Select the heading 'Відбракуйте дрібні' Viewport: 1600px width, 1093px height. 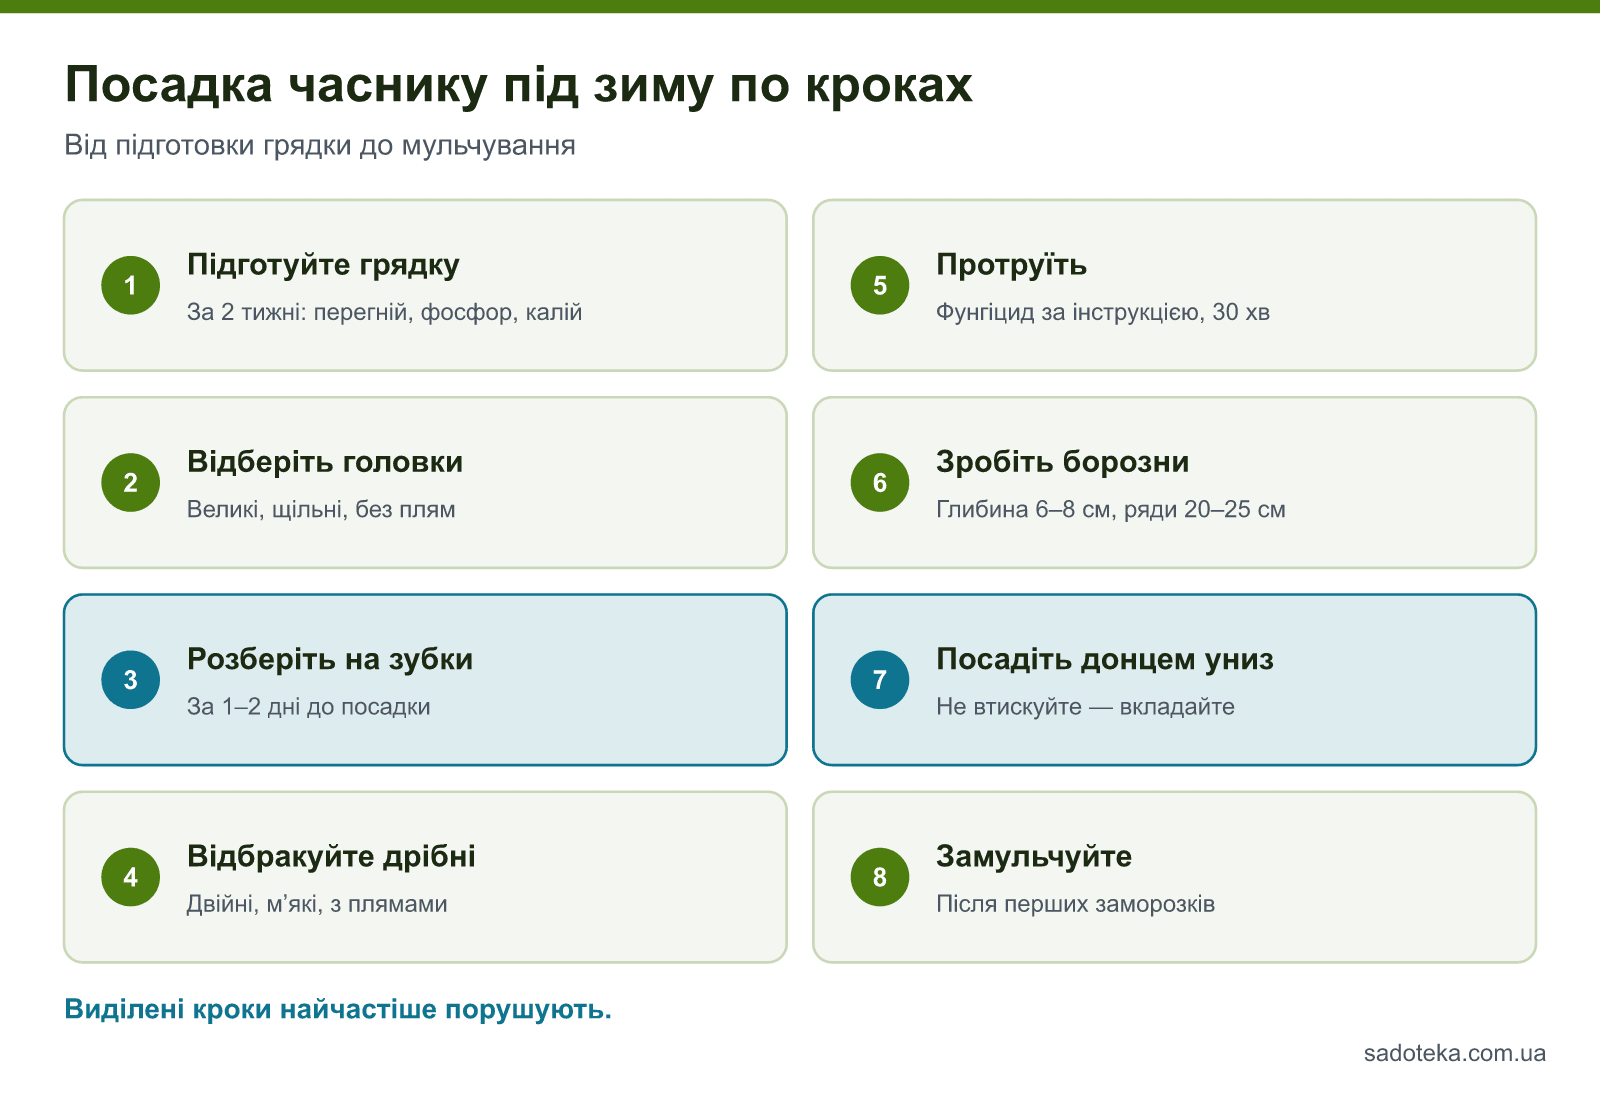[331, 856]
